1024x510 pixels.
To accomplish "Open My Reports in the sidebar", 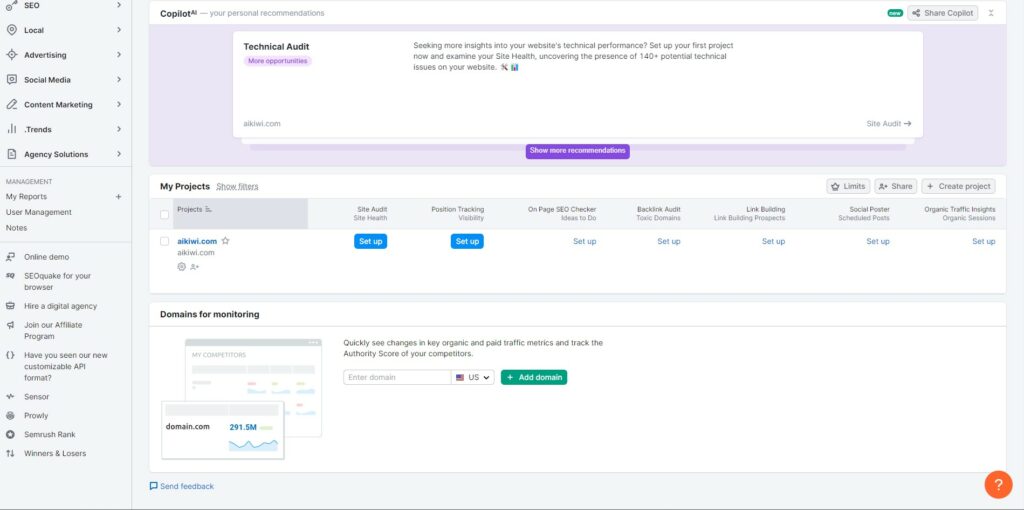I will [26, 197].
